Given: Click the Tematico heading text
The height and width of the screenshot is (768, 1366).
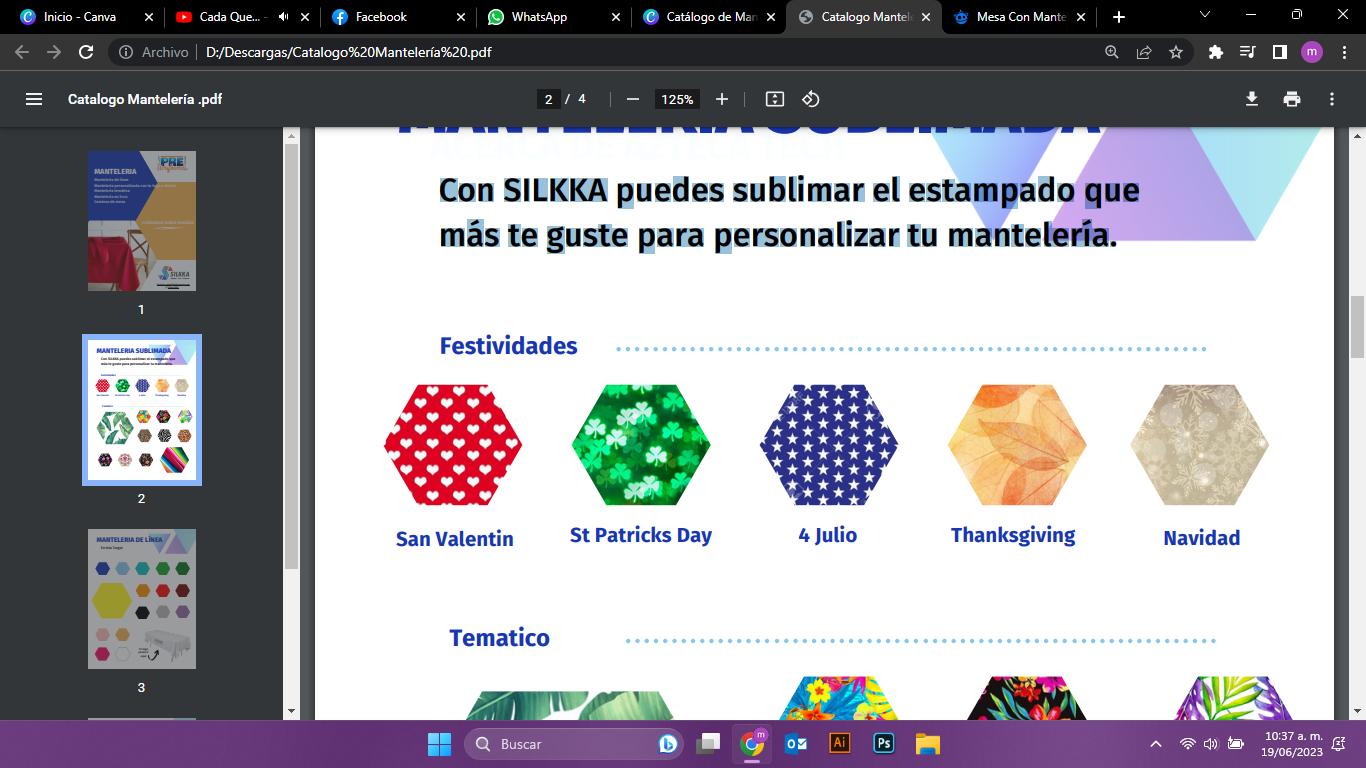Looking at the screenshot, I should click(499, 638).
